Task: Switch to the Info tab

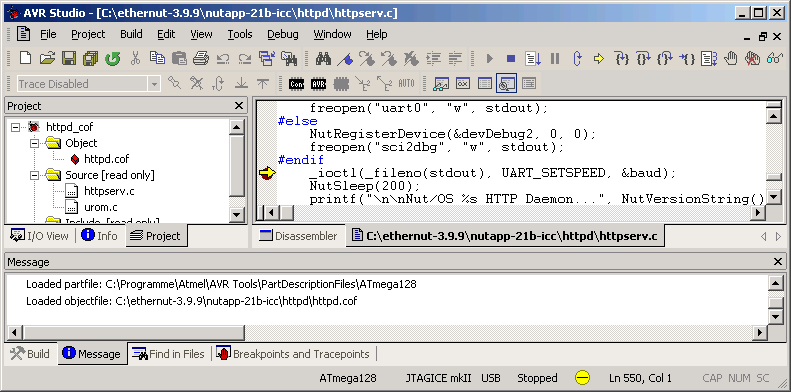Action: pyautogui.click(x=99, y=236)
